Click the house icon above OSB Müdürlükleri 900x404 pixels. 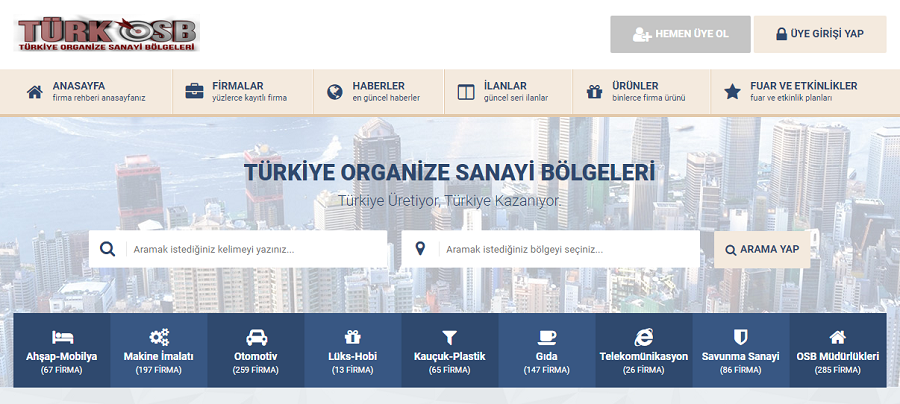pyautogui.click(x=837, y=337)
